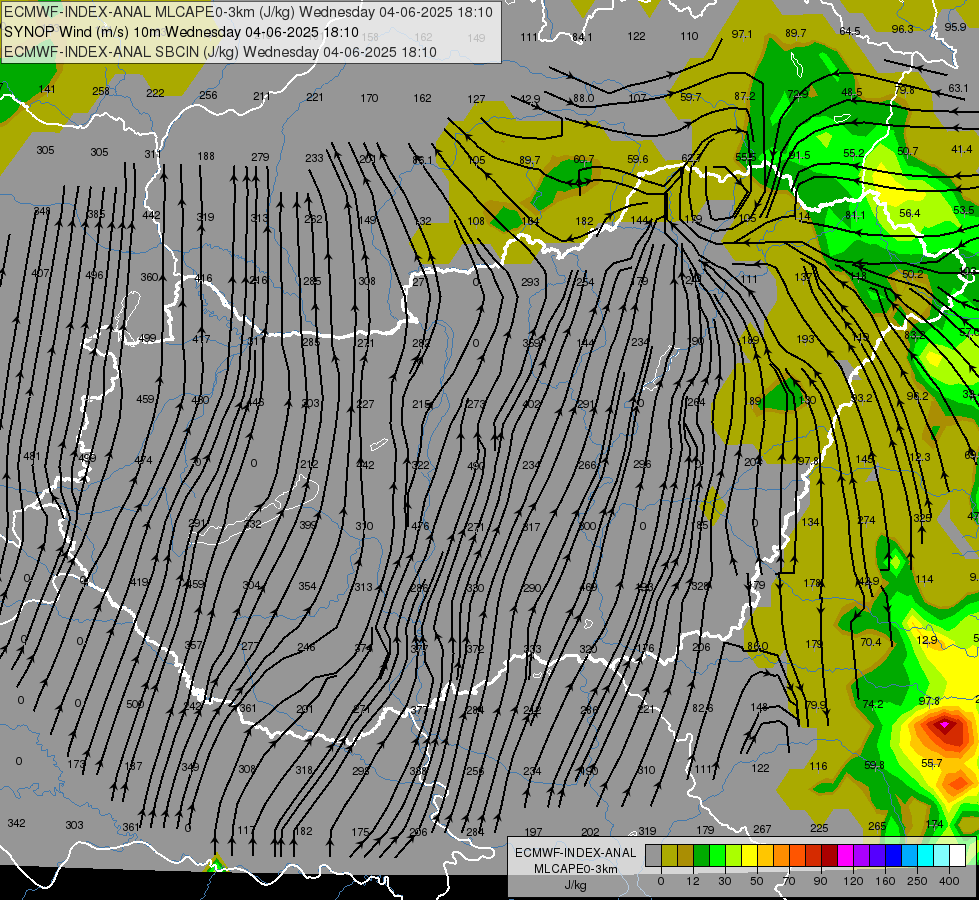
Task: Click the map value 88.0
Action: pos(583,98)
